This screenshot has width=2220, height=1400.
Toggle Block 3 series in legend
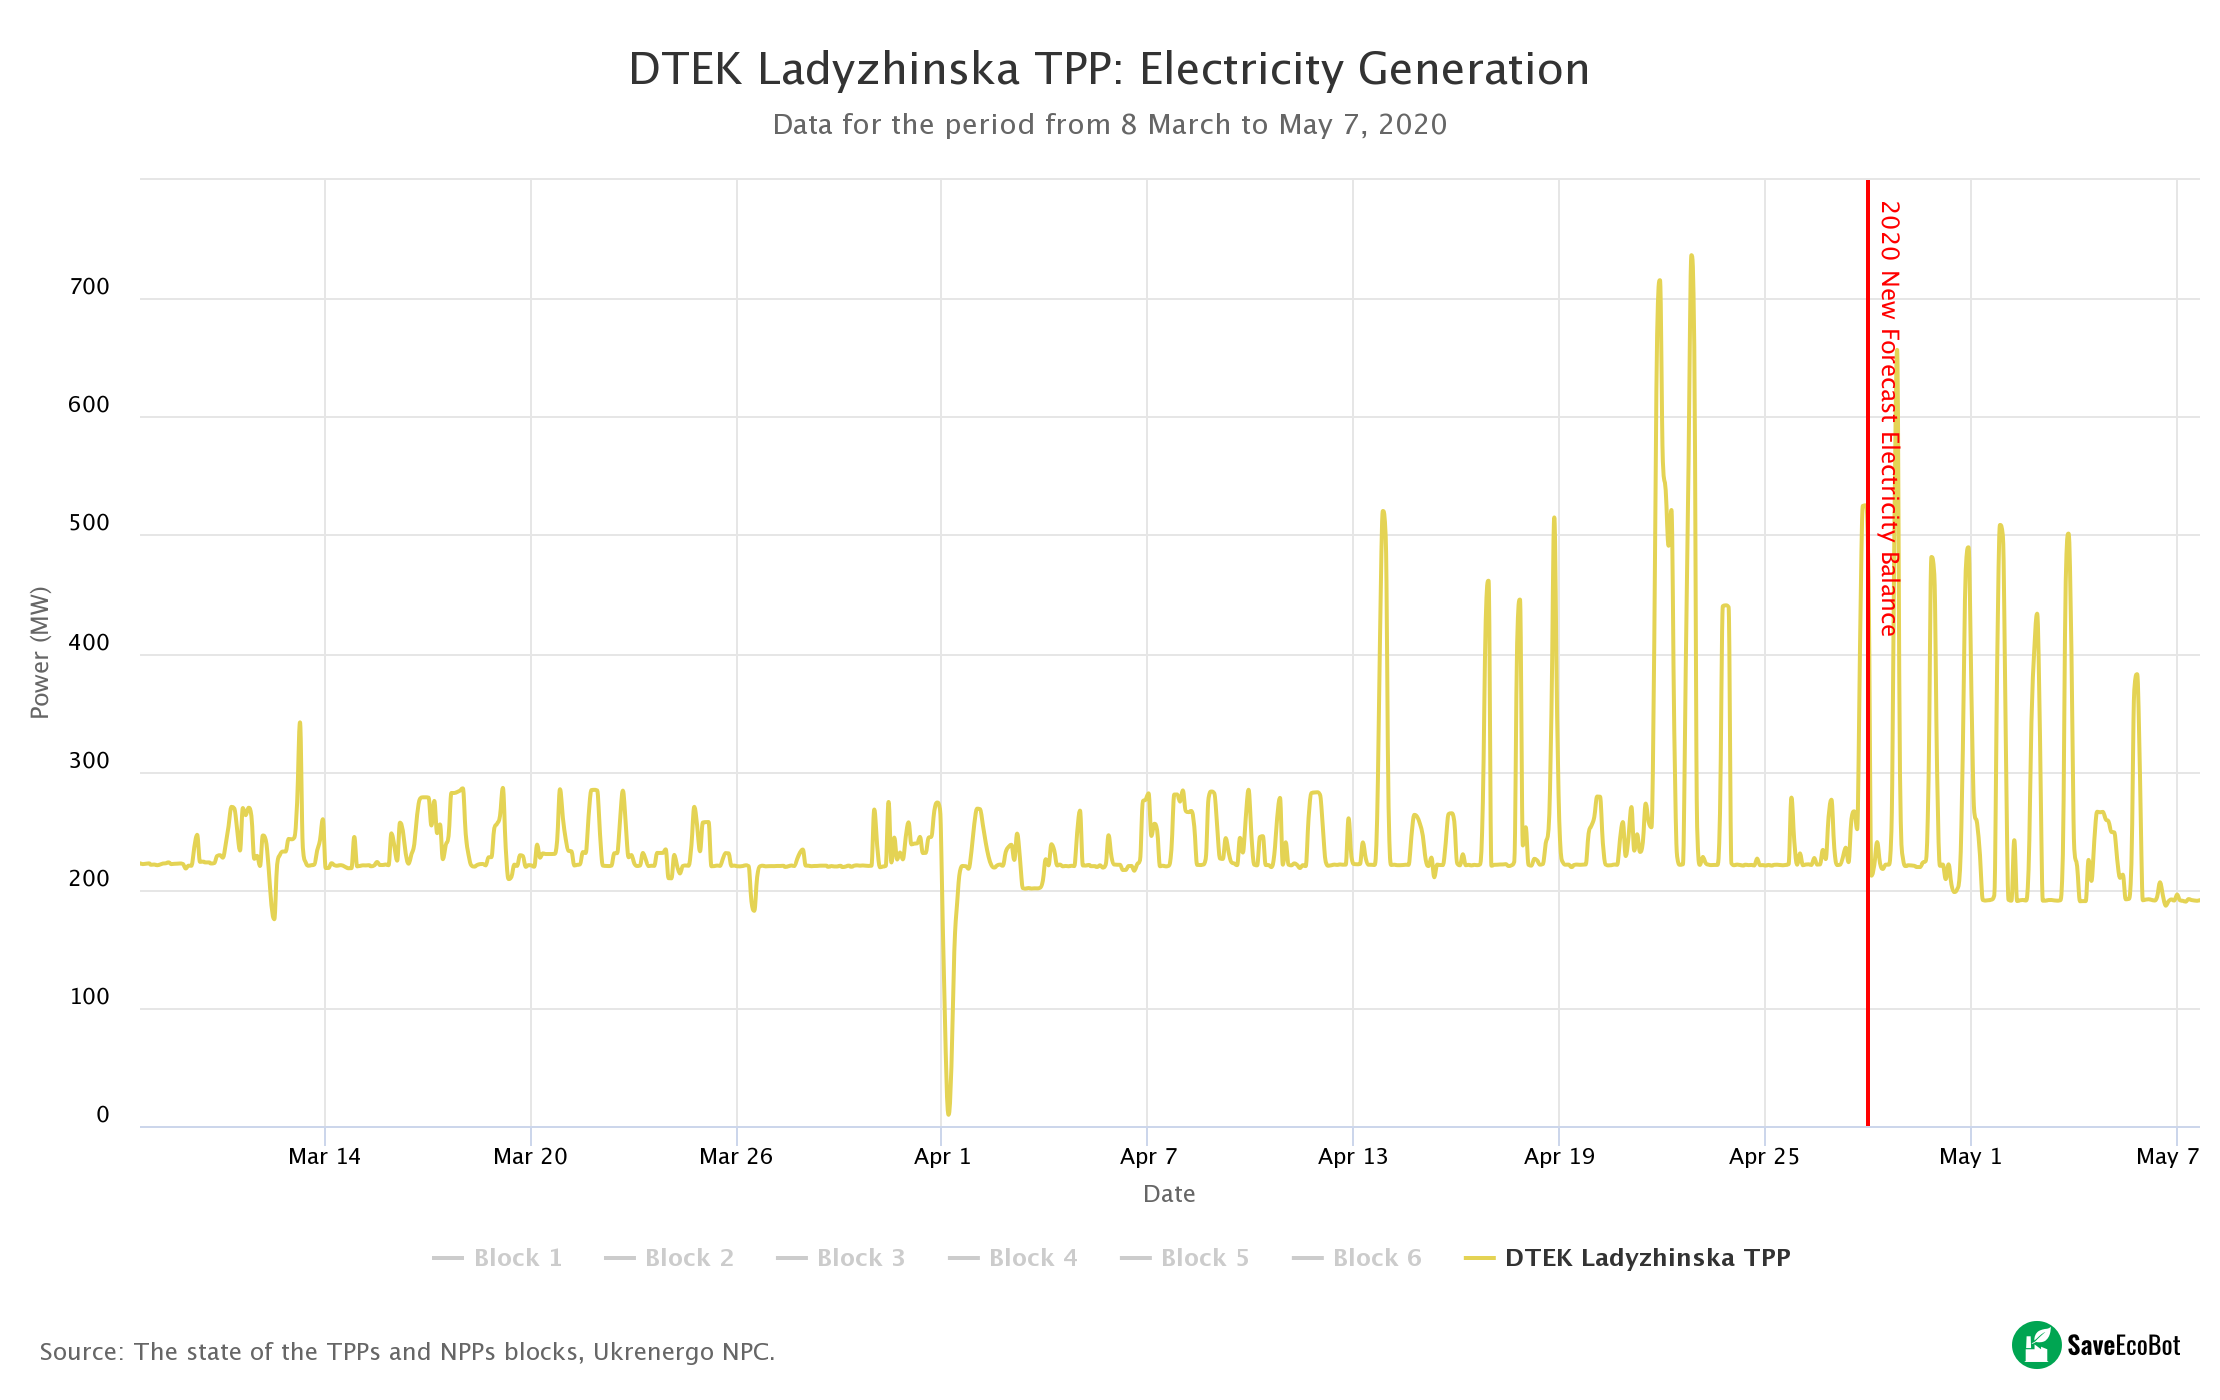coord(841,1258)
